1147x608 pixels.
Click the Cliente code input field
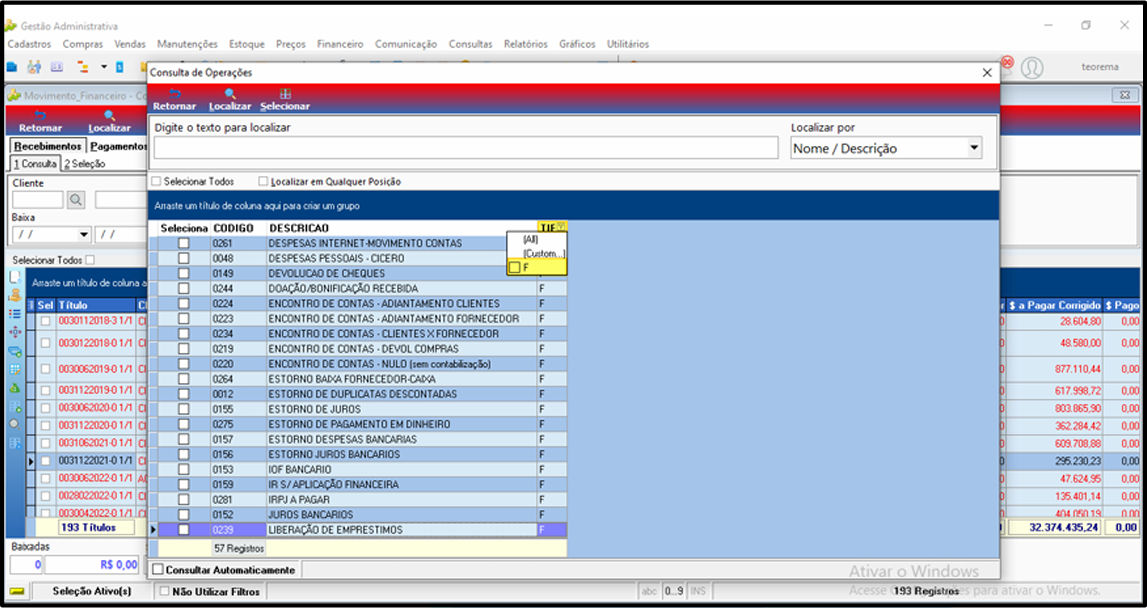click(38, 200)
